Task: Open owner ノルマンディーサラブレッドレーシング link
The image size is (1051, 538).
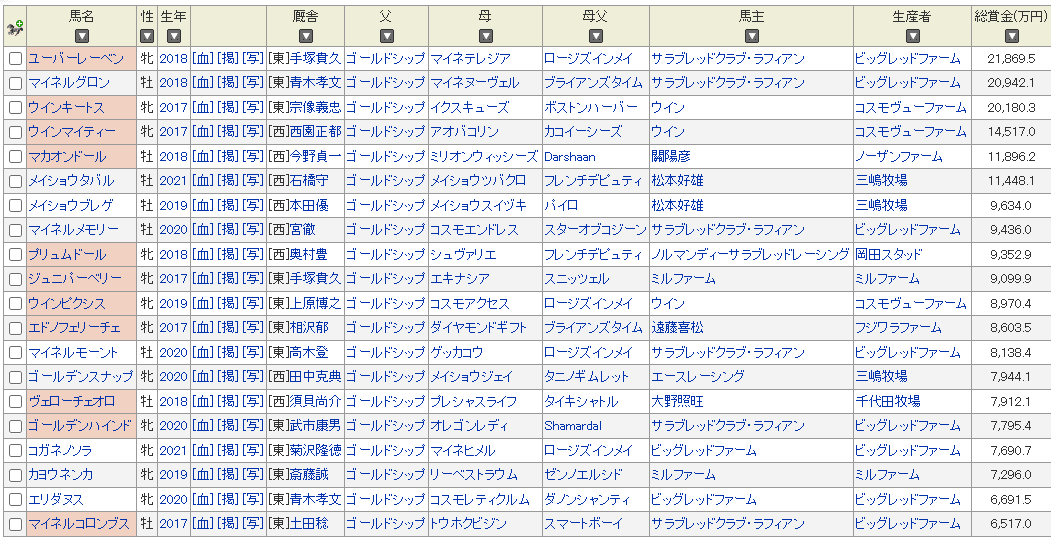Action: click(x=750, y=255)
